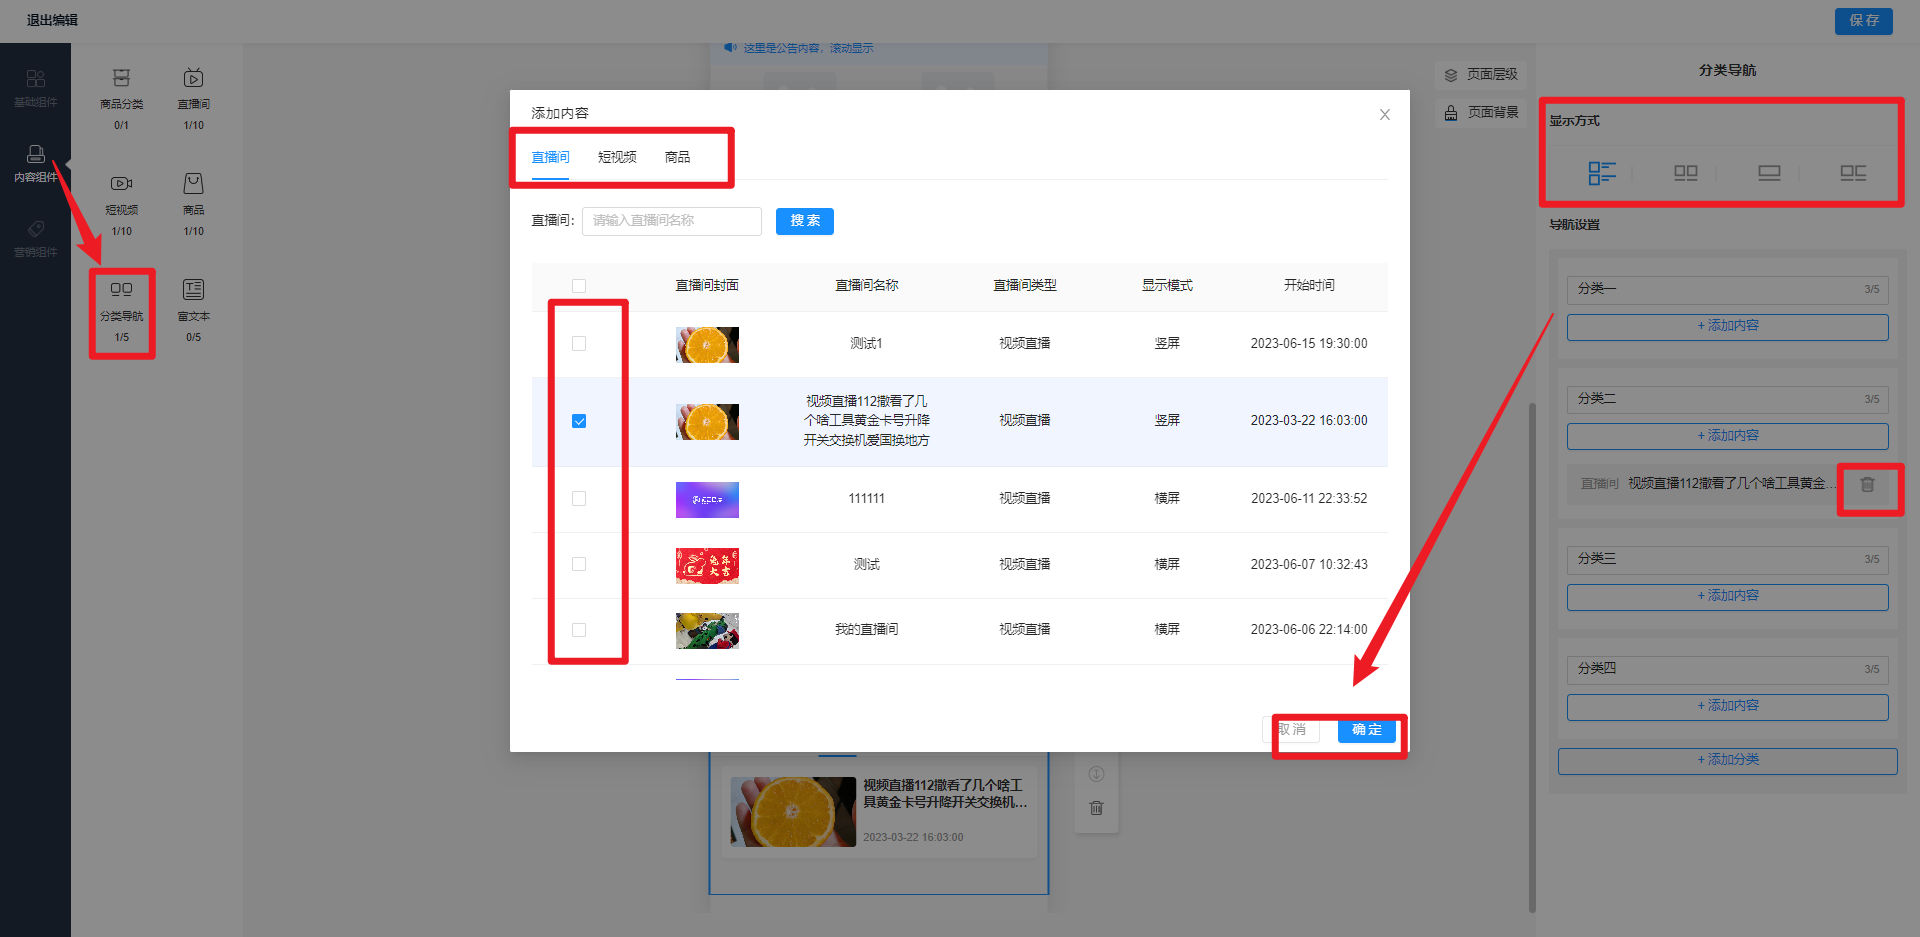Select the 富文本 component icon

click(x=193, y=290)
